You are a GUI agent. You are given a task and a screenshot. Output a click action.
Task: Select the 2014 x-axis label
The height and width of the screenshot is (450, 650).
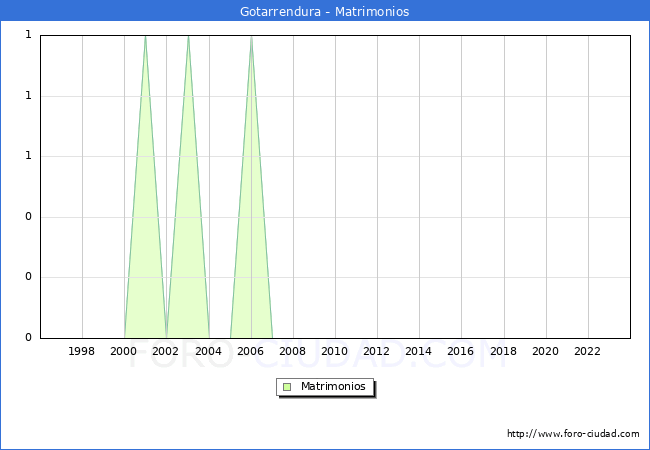pyautogui.click(x=419, y=351)
